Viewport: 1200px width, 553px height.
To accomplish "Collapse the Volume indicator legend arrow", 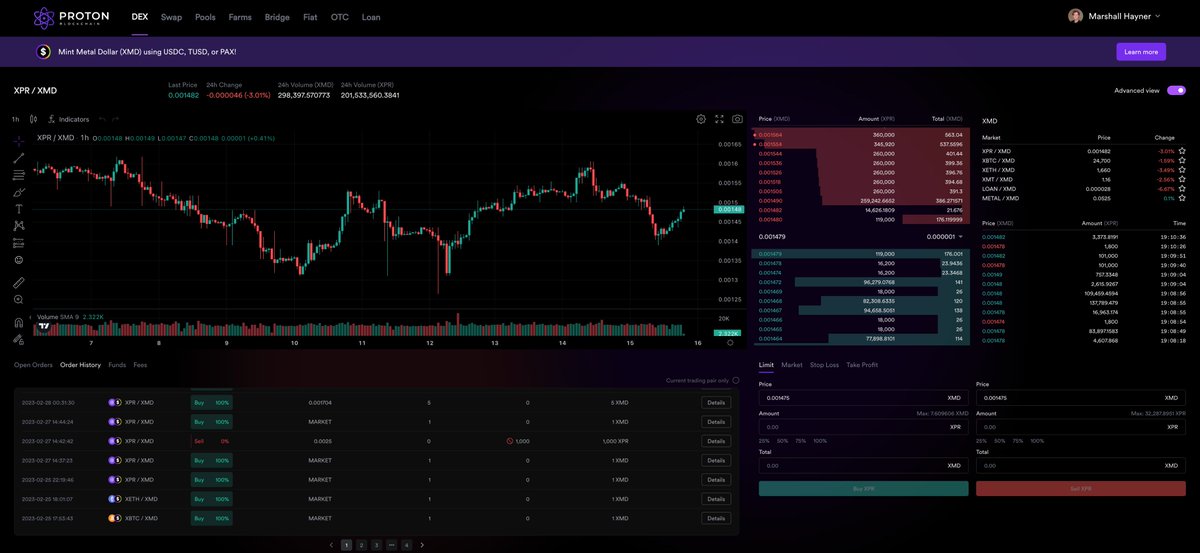I will coord(31,317).
